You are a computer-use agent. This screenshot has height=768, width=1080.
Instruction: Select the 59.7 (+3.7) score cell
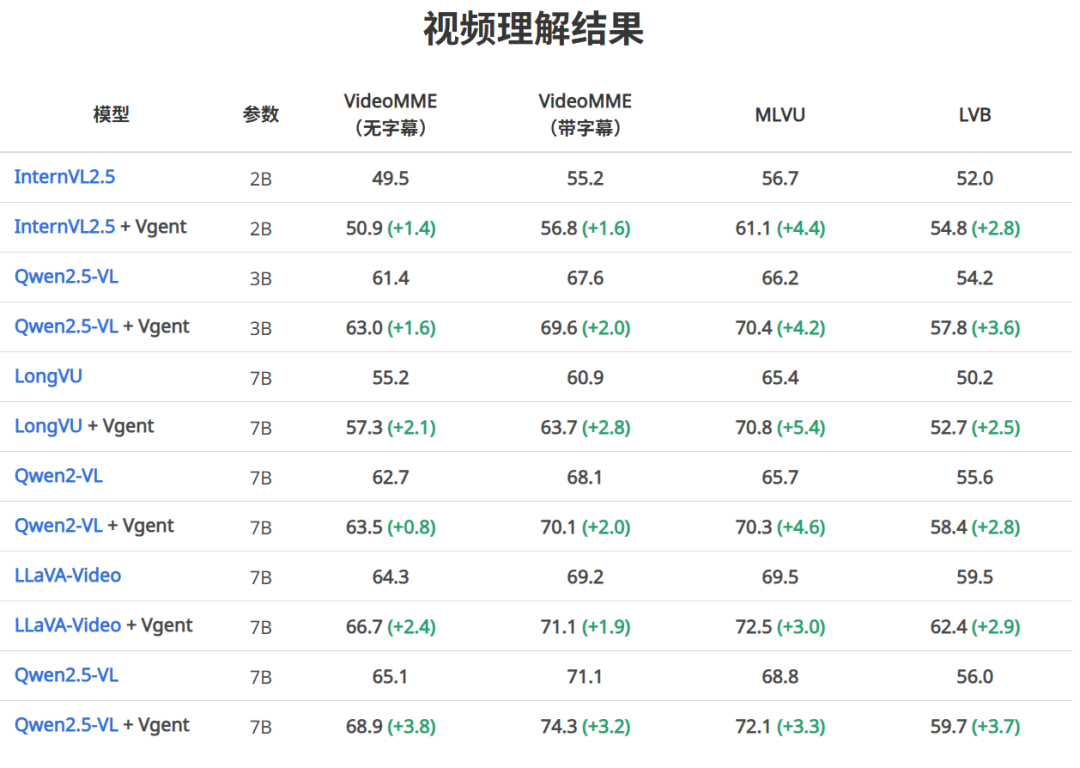[975, 726]
